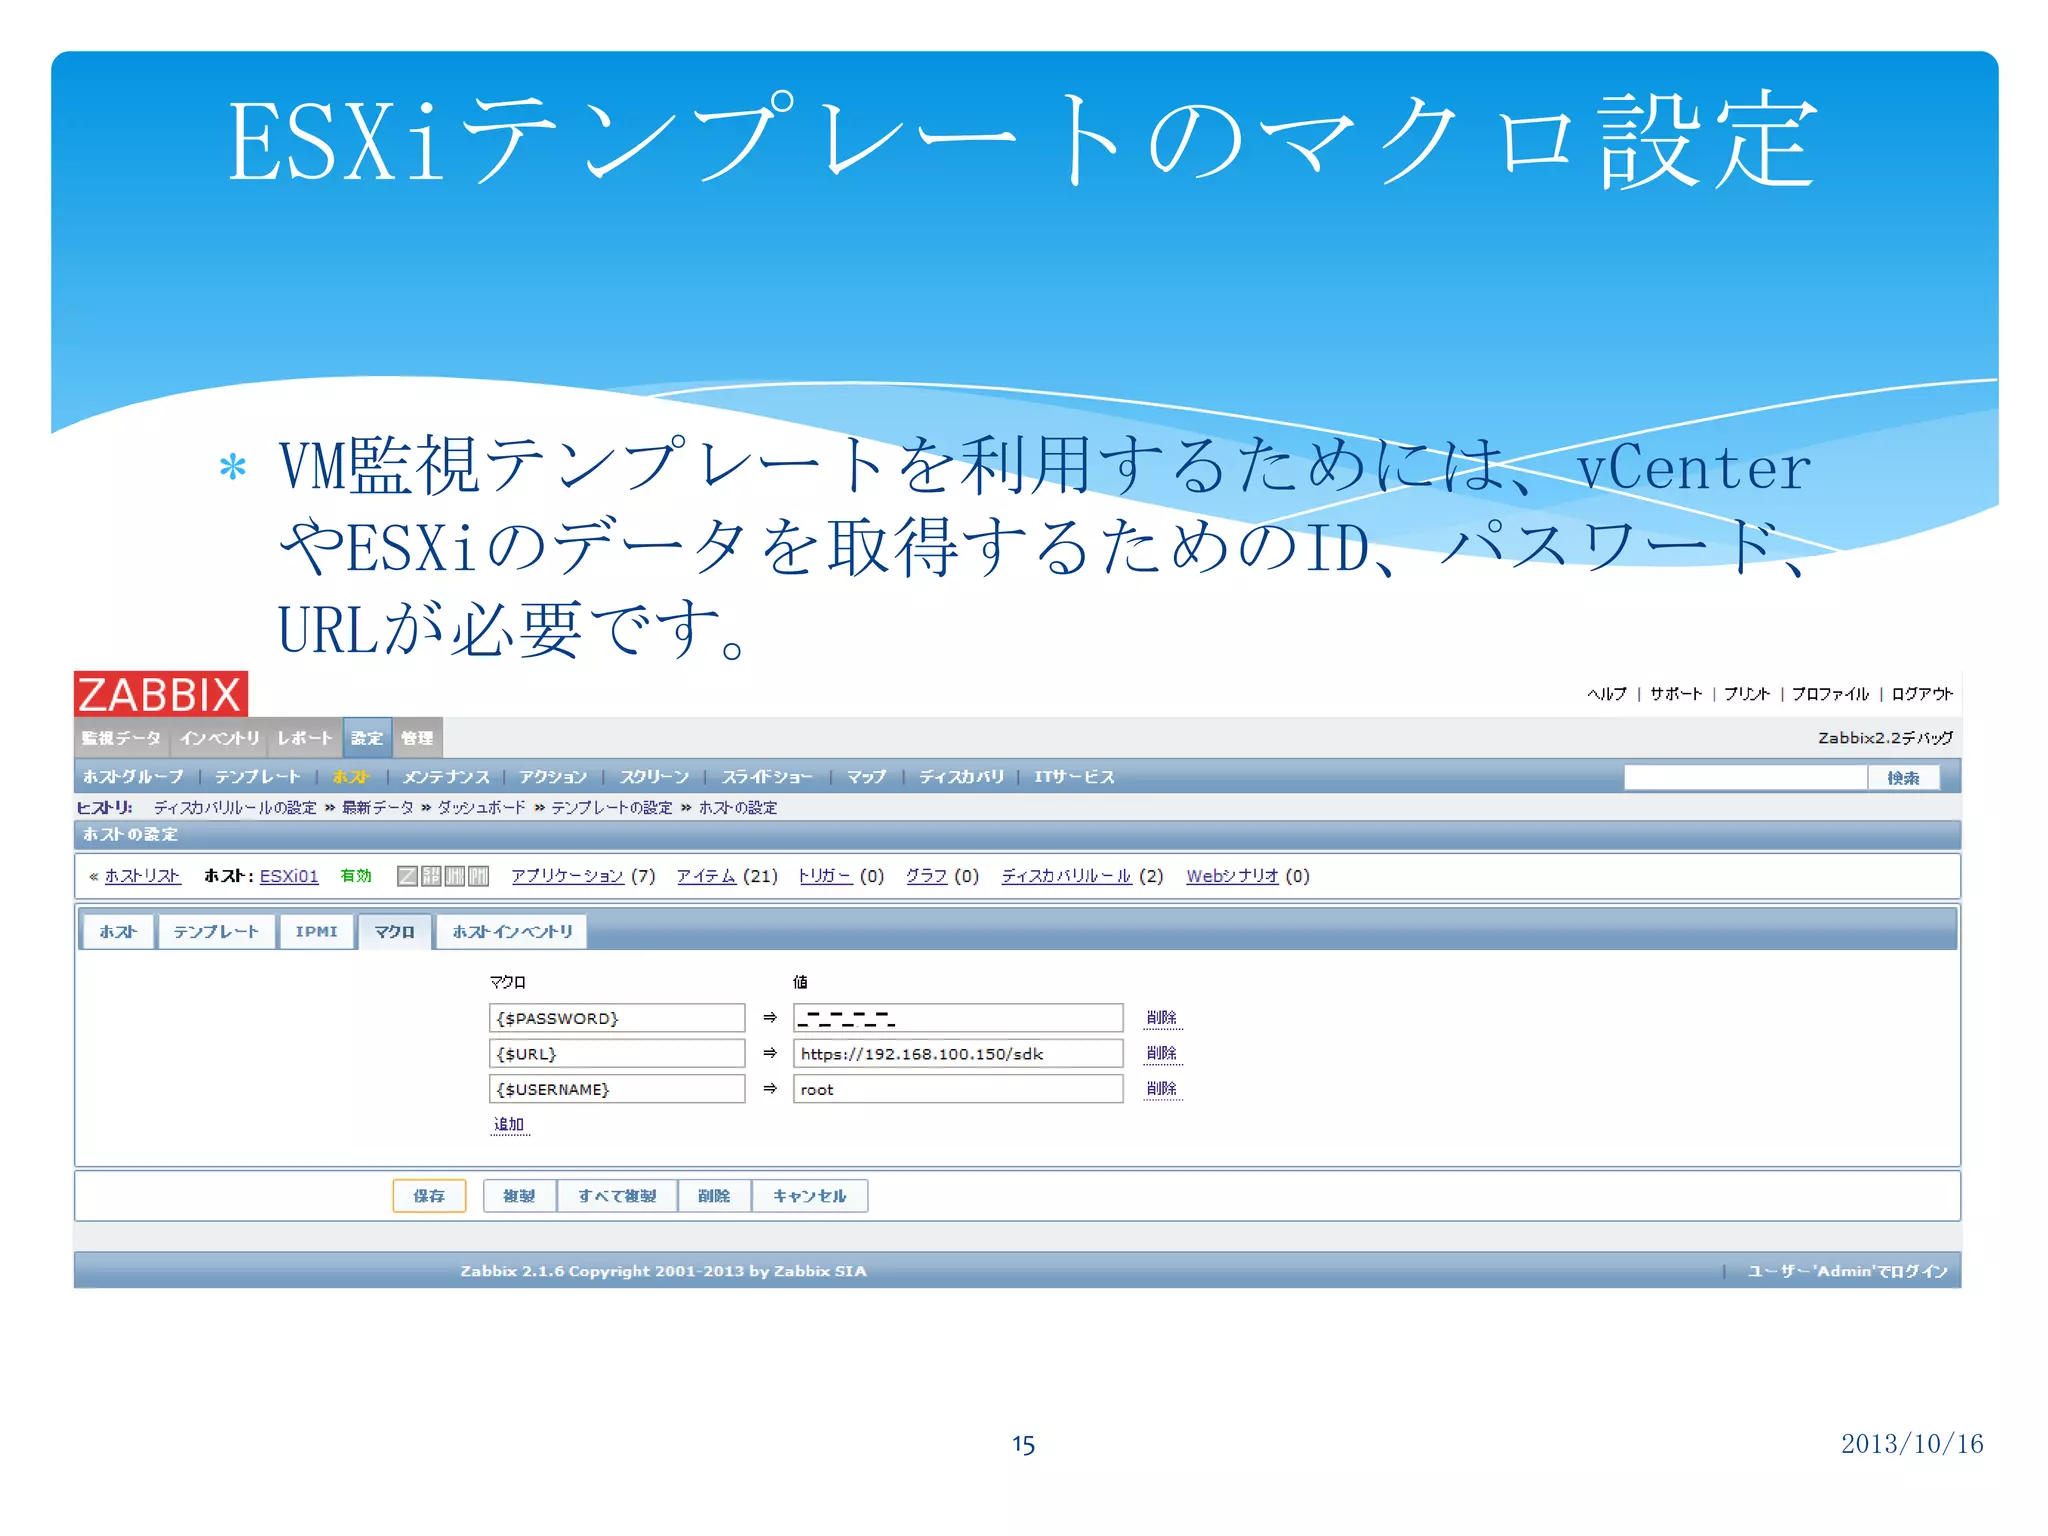Switch to the テンプレート tab
Screen dimensions: 2048x1536
pos(216,932)
